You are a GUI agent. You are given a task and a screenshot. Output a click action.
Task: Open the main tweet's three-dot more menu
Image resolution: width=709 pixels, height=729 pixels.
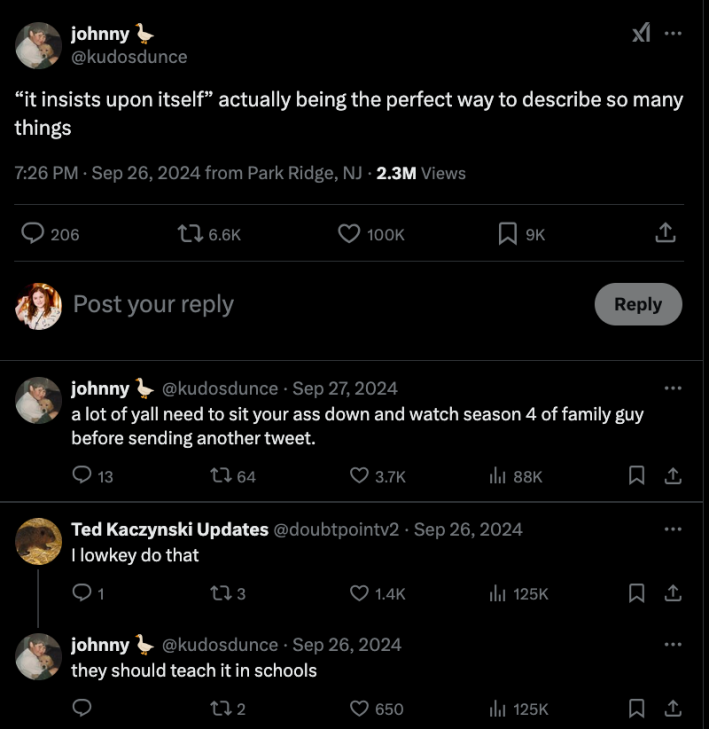pos(673,33)
